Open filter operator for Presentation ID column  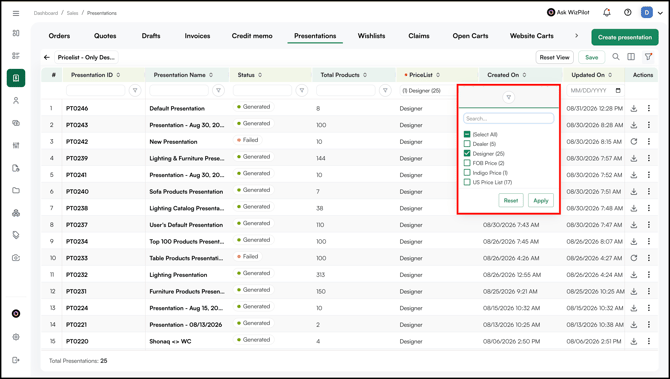tap(135, 91)
